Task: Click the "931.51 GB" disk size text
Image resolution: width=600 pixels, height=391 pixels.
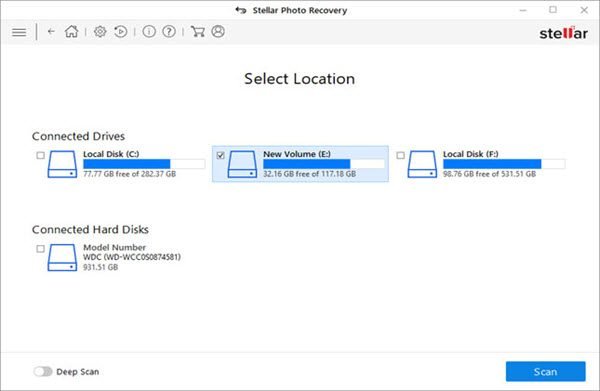Action: [x=100, y=267]
